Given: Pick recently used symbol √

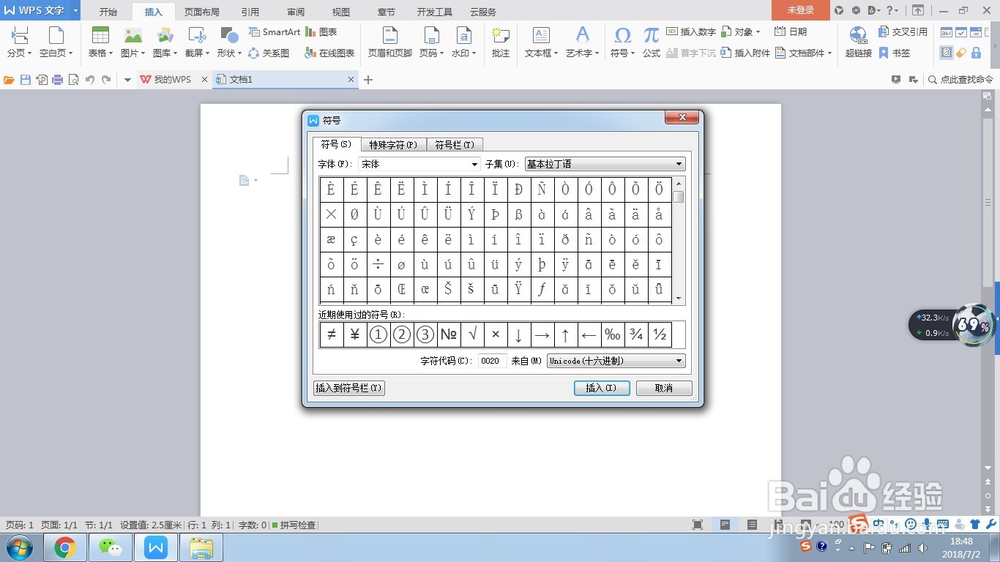Looking at the screenshot, I should (472, 334).
